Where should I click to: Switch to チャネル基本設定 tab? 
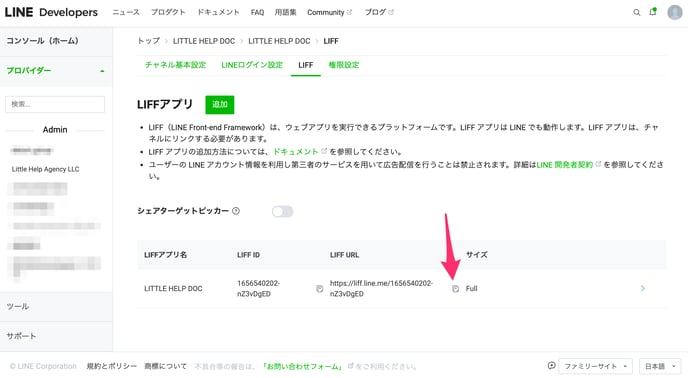176,65
